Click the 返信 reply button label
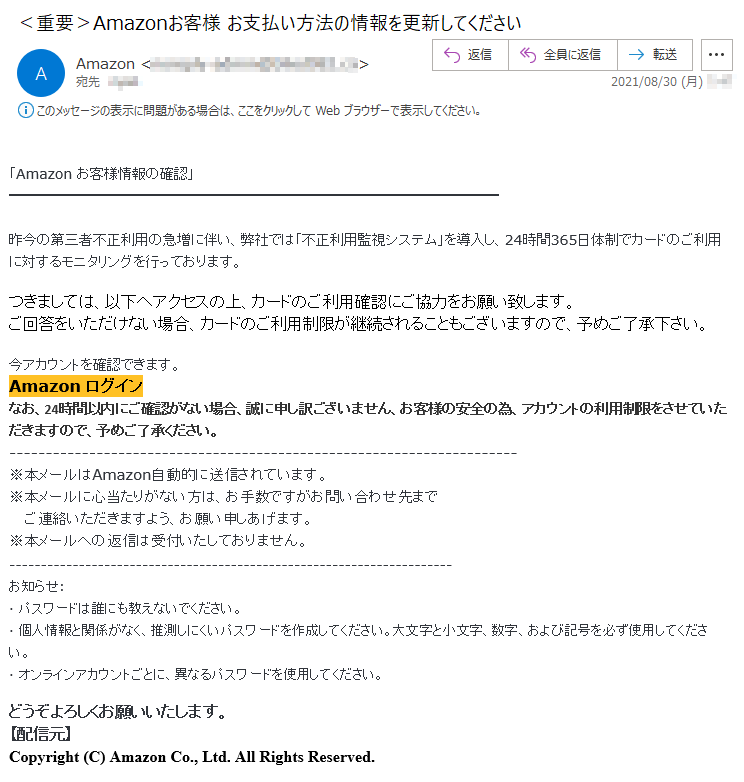The height and width of the screenshot is (782, 744). tap(480, 55)
